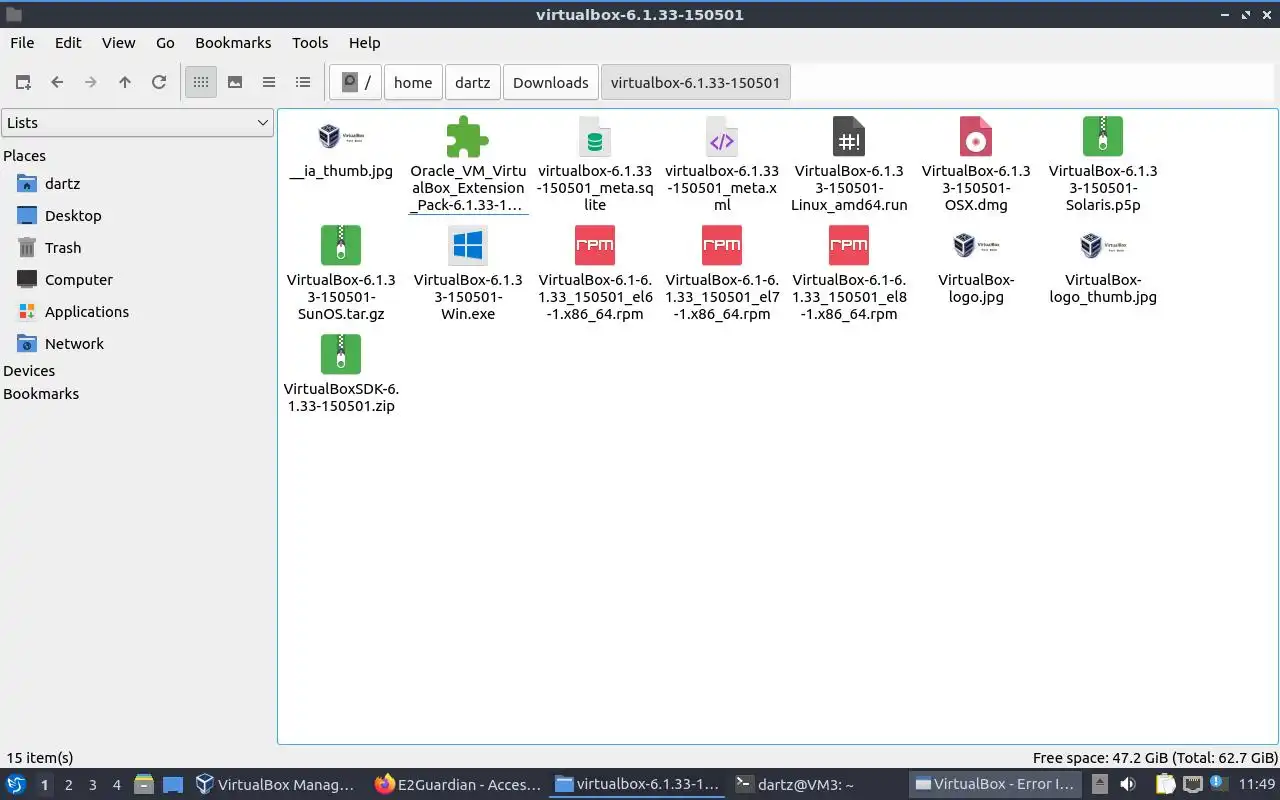The height and width of the screenshot is (800, 1280).
Task: Open the File menu
Action: pyautogui.click(x=22, y=43)
